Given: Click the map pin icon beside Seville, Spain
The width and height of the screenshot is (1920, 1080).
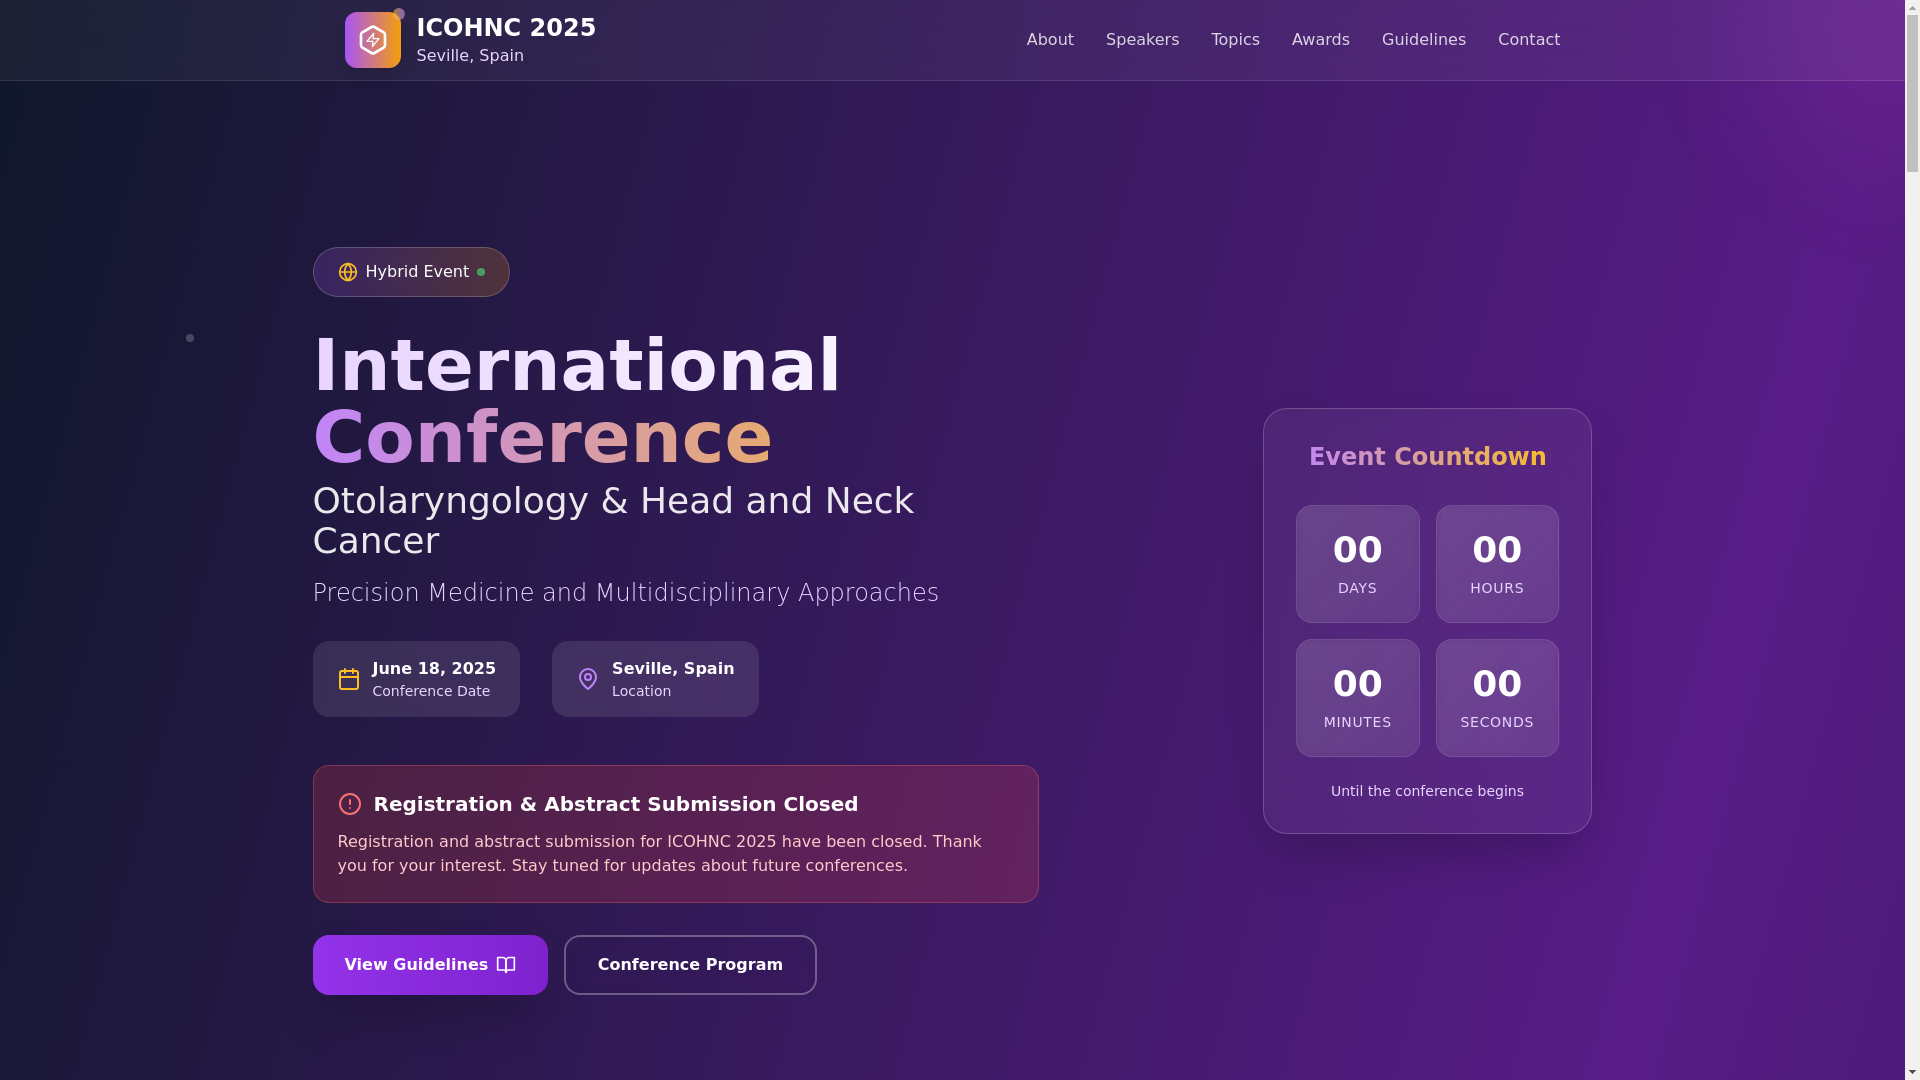Looking at the screenshot, I should tap(588, 679).
